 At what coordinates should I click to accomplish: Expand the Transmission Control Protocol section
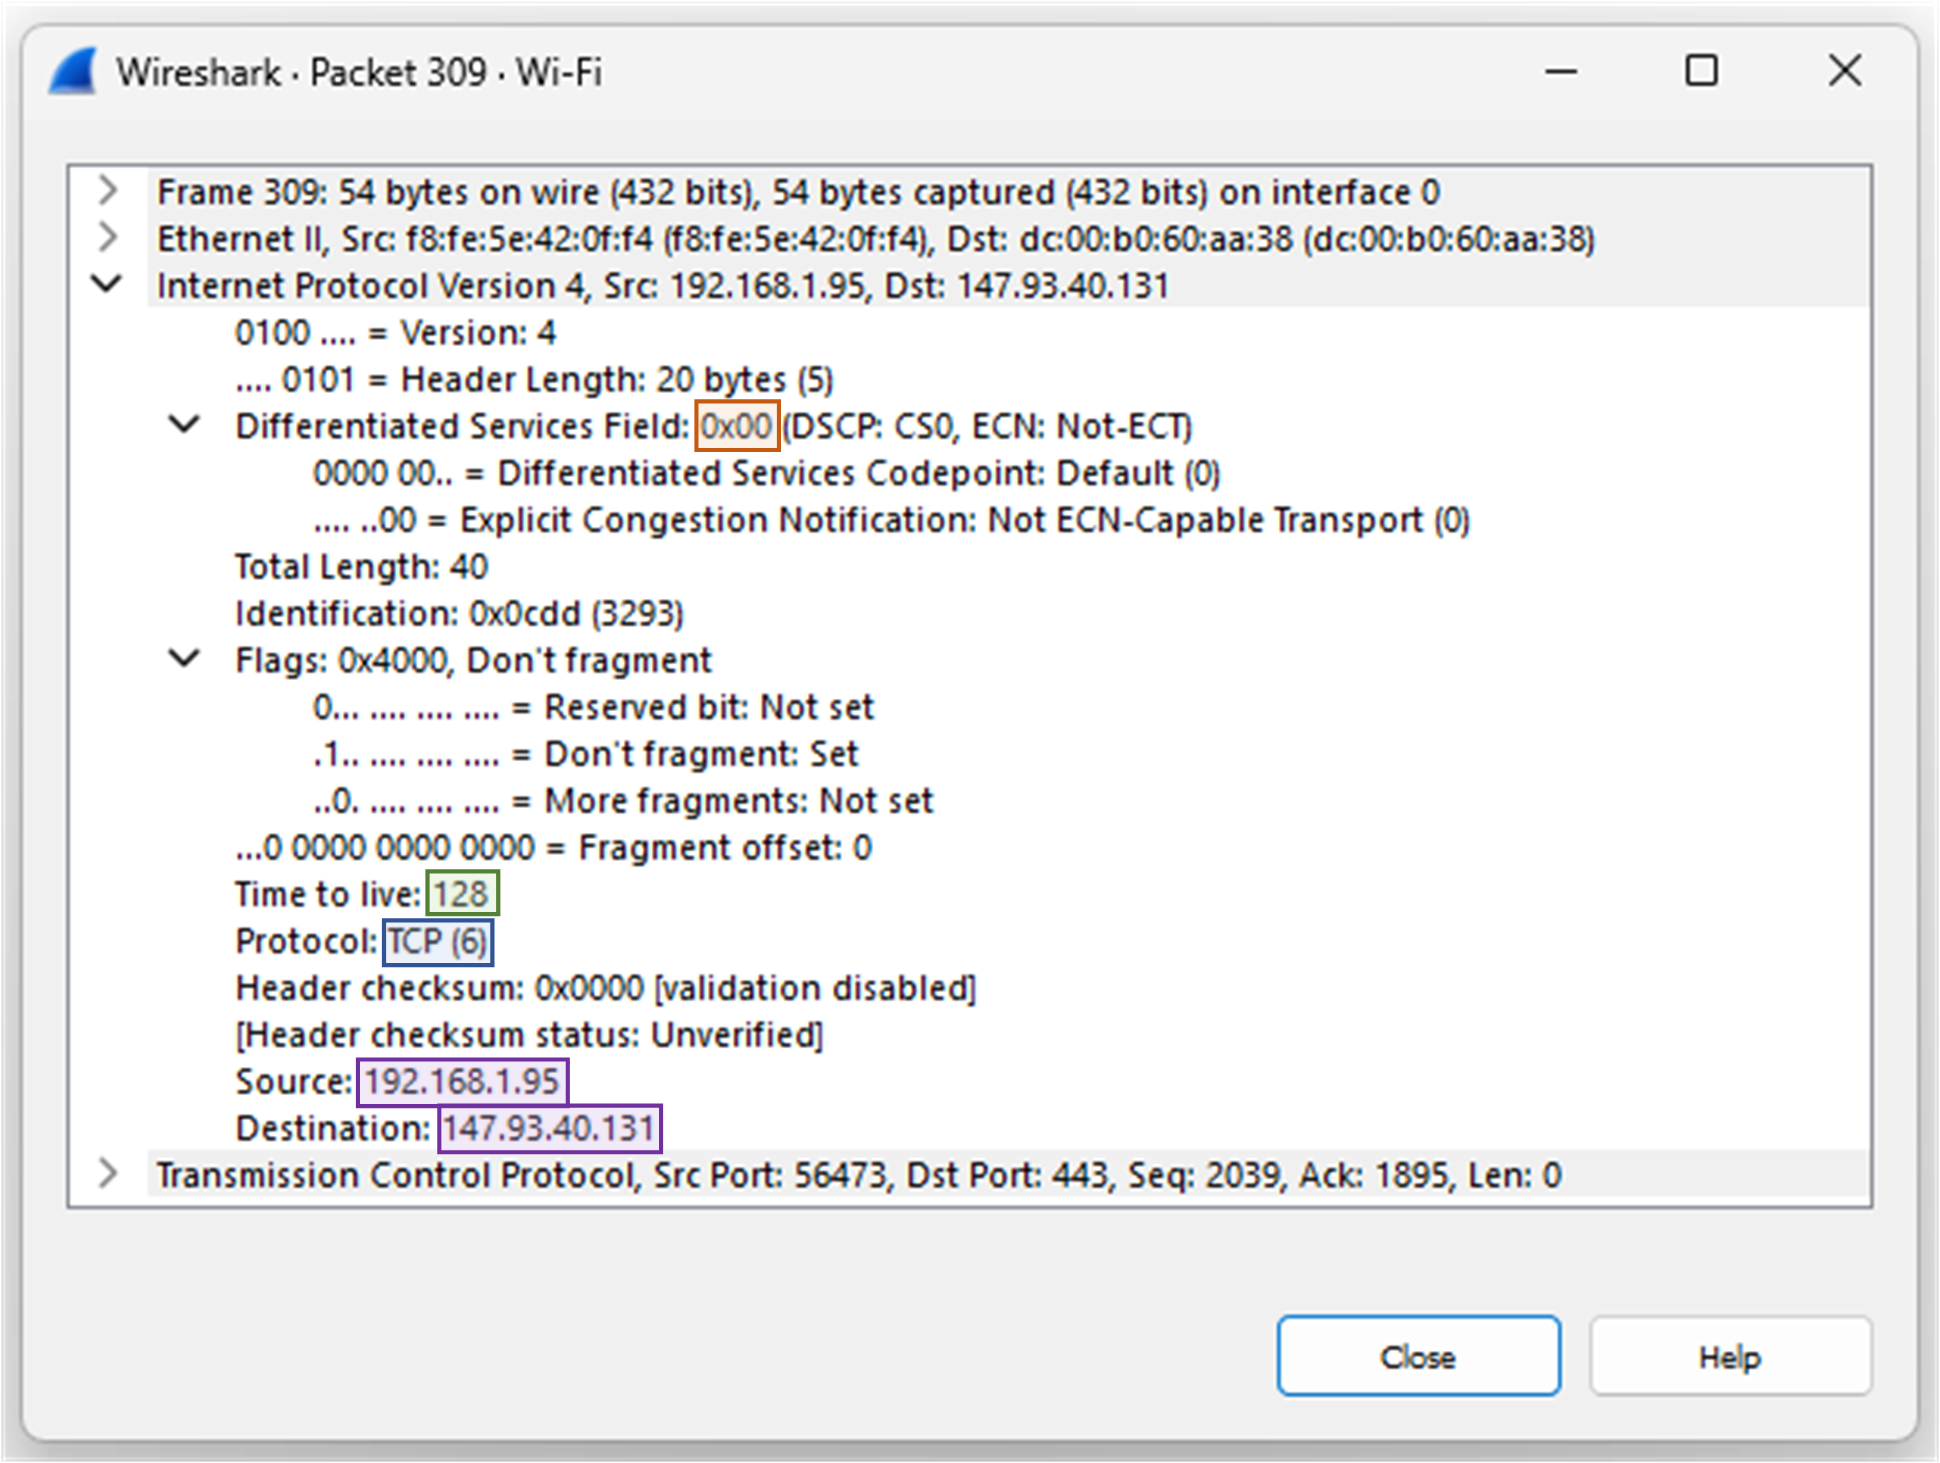click(x=107, y=1174)
